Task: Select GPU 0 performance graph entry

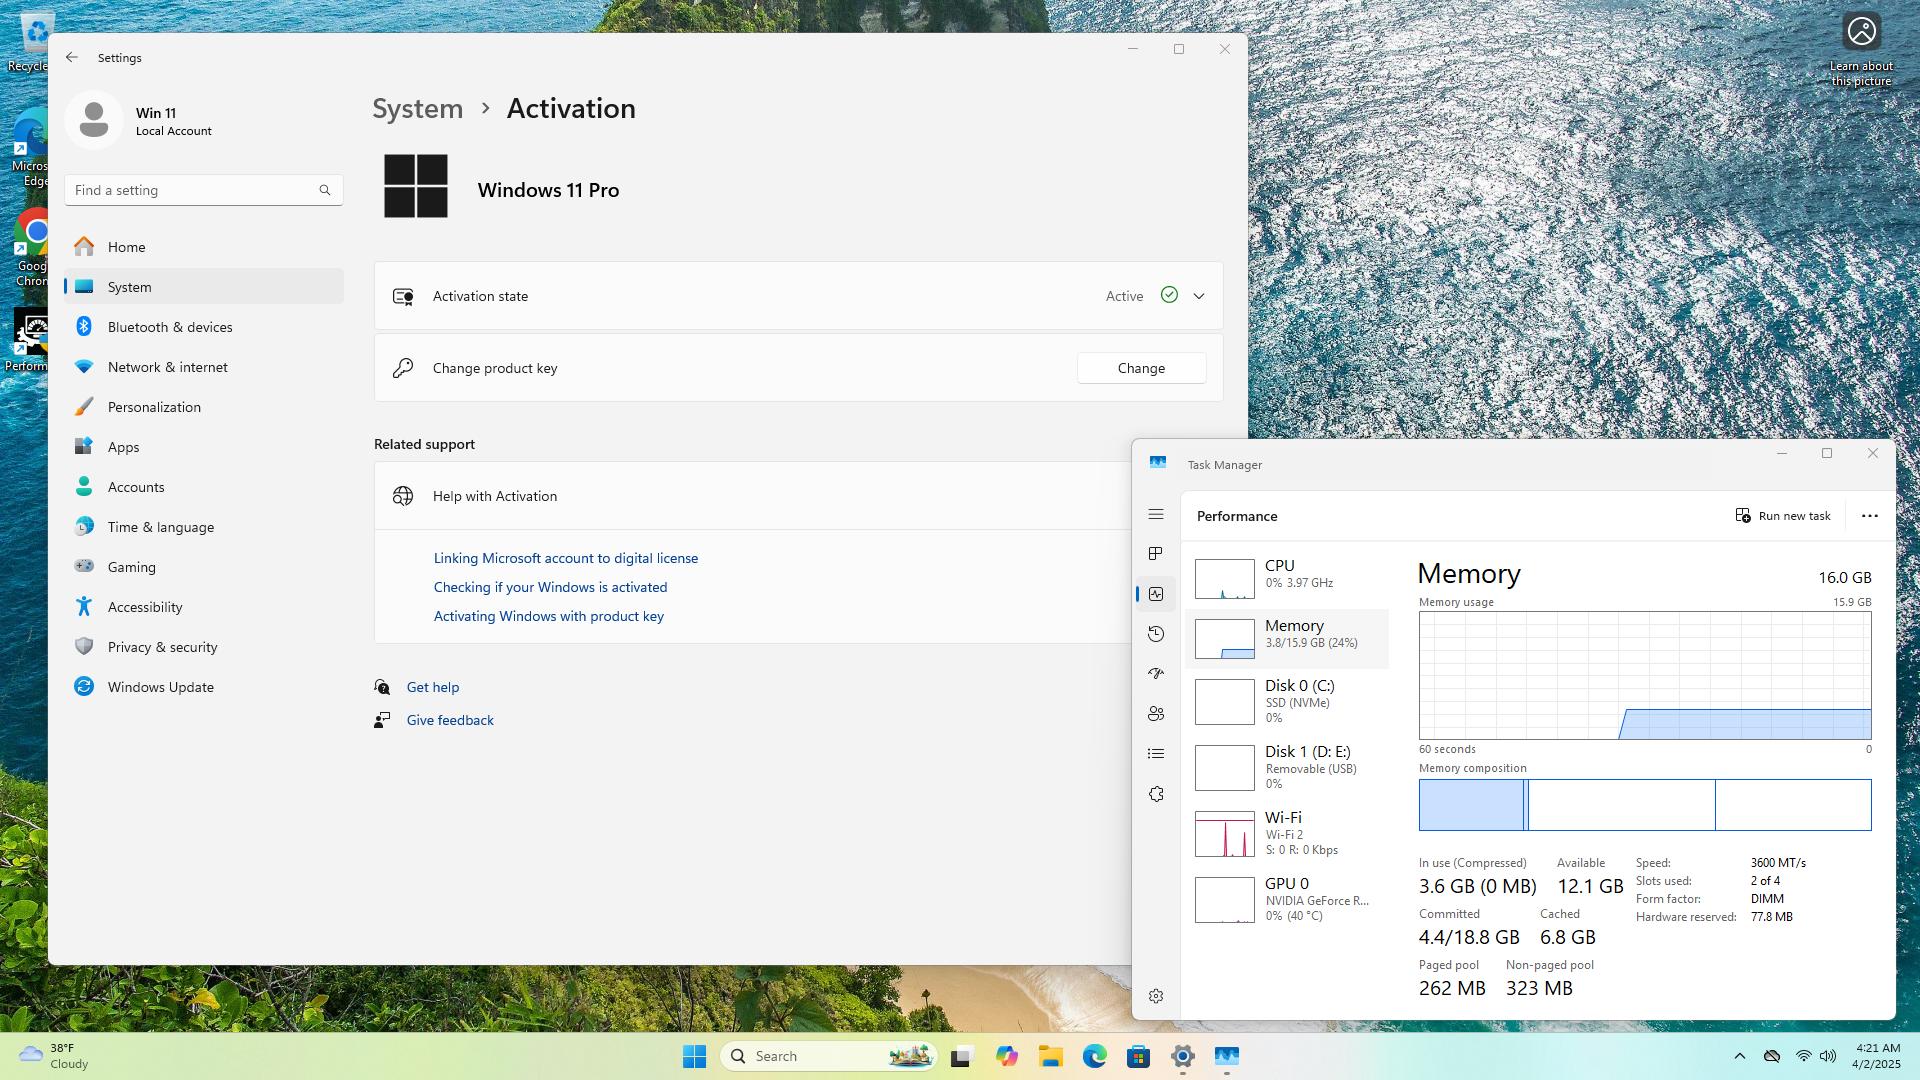Action: [1287, 899]
